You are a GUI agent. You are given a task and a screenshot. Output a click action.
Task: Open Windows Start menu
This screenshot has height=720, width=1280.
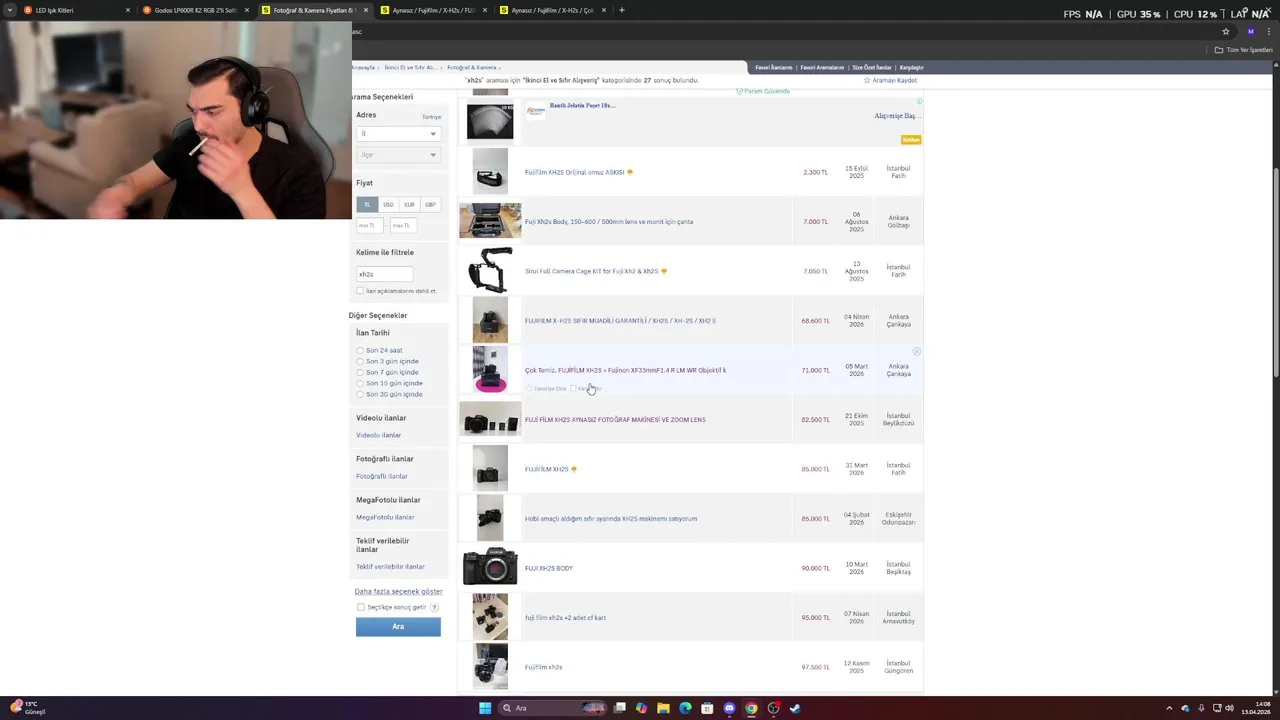tap(485, 708)
